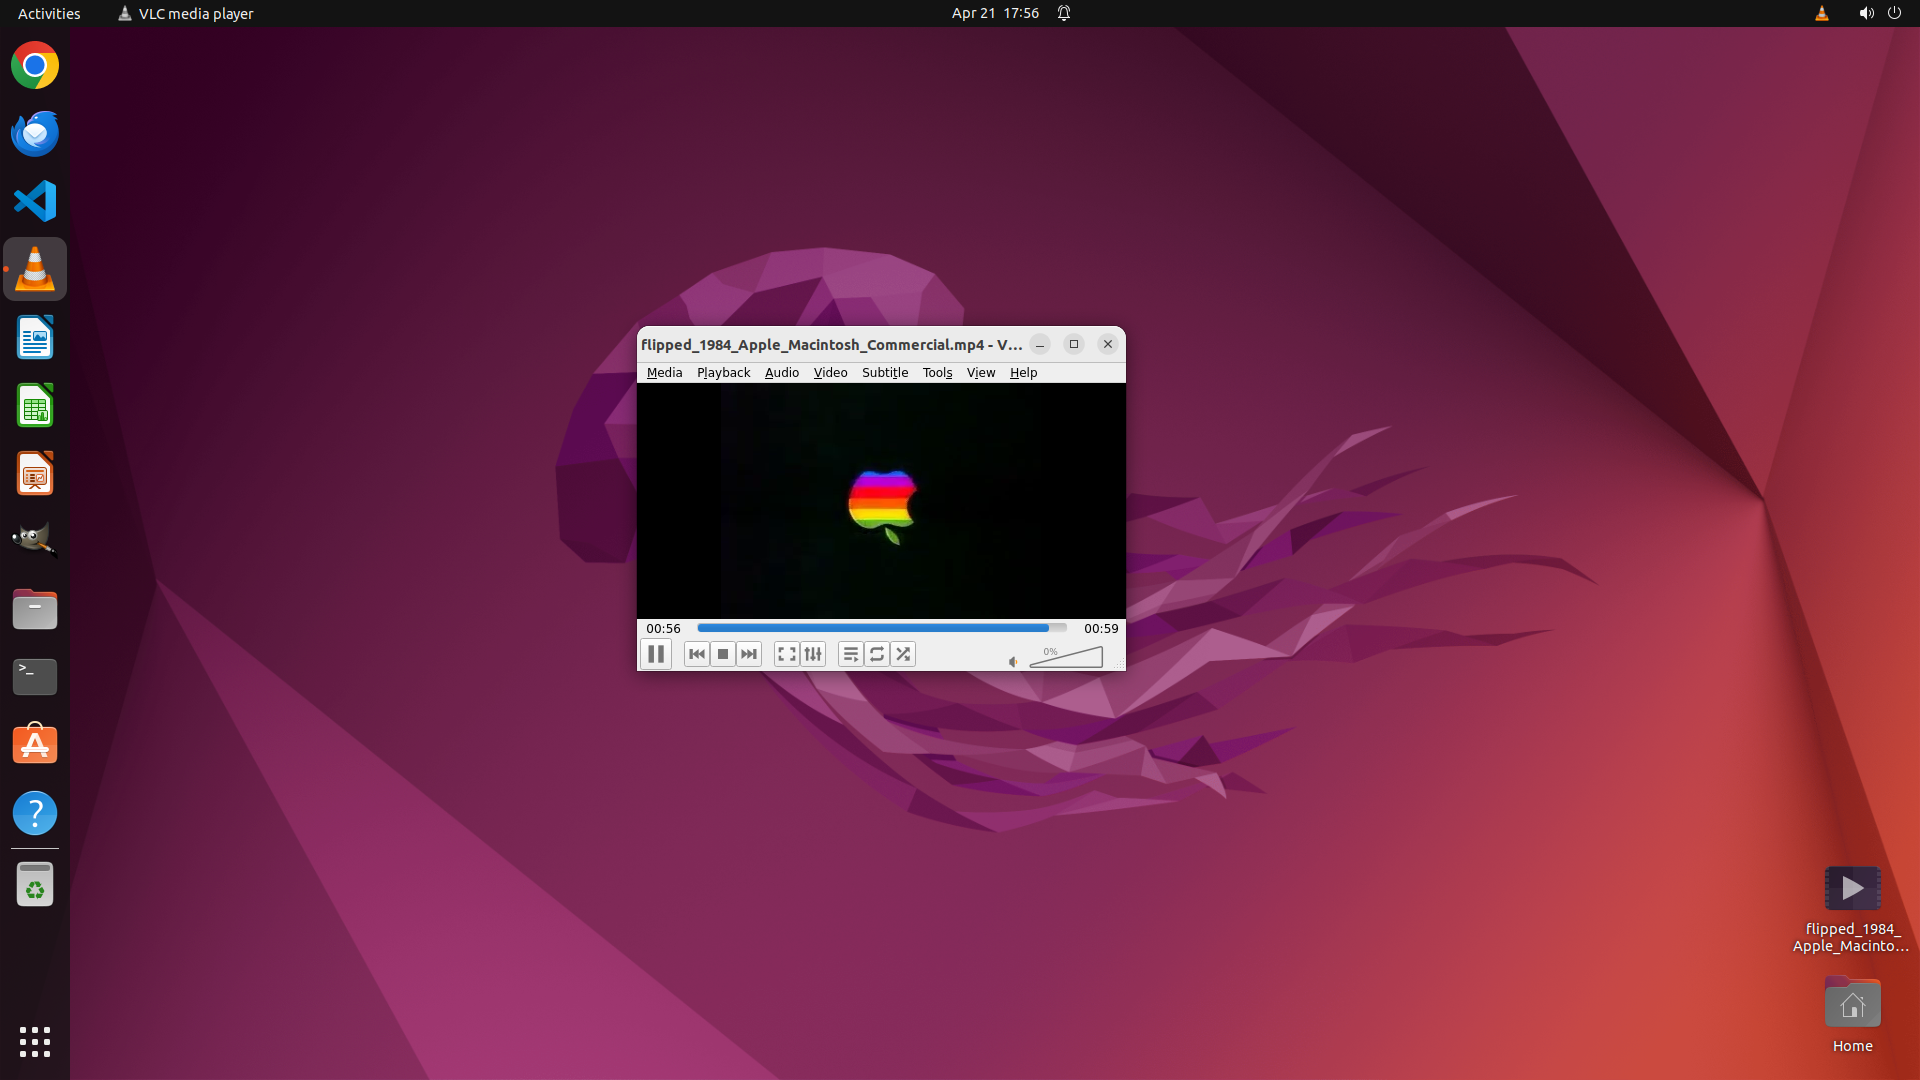Set volume using the volume slider
This screenshot has height=1080, width=1920.
pos(1066,658)
